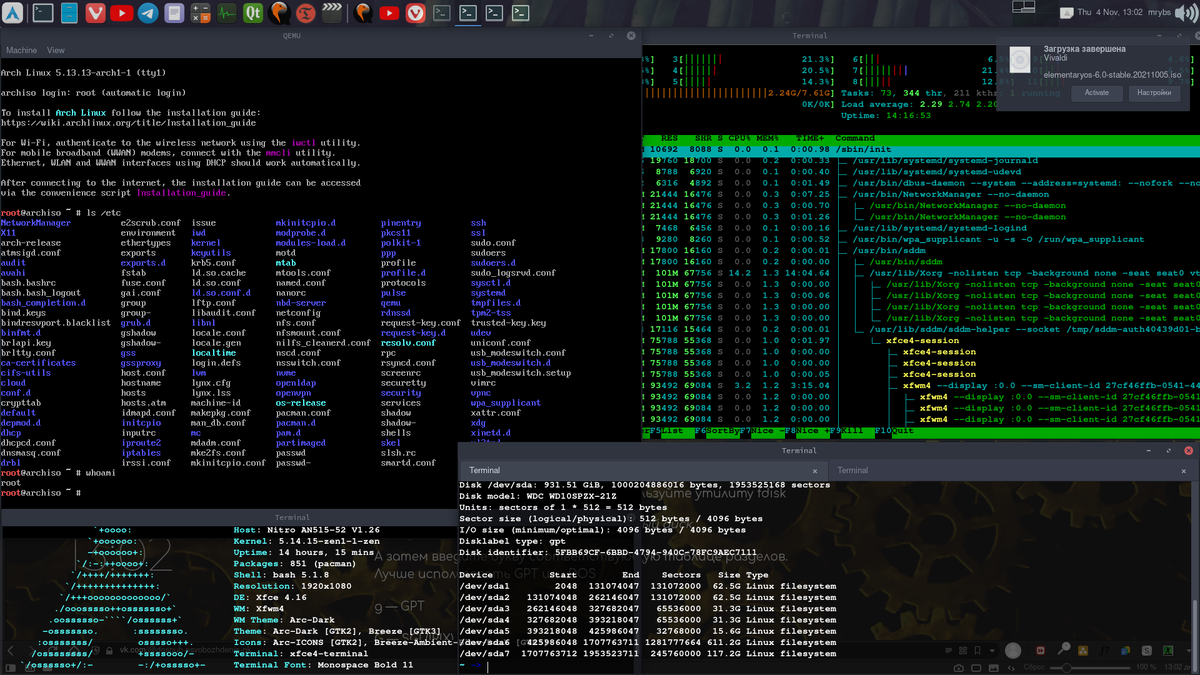Screen dimensions: 1200x675
Task: Select the wpa_supplicant process row in htop
Action: (920, 239)
